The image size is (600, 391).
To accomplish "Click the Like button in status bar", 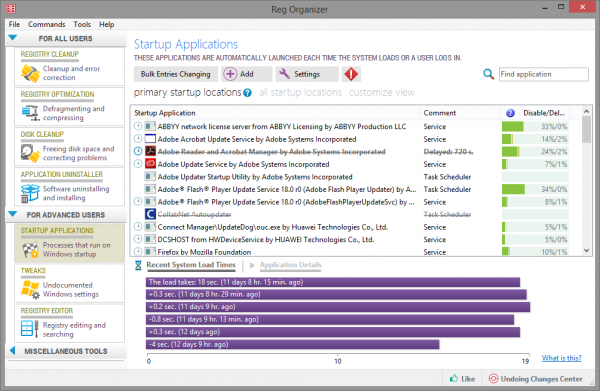I will click(462, 378).
